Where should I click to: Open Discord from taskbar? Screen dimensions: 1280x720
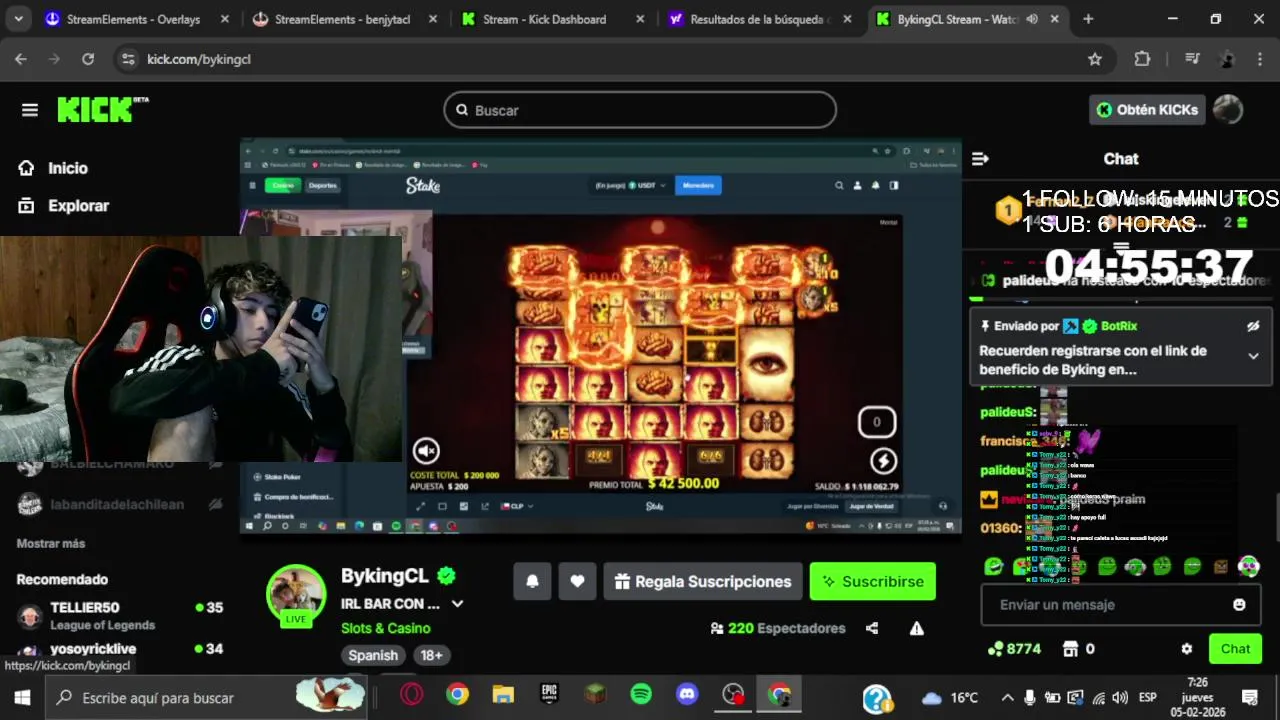(x=687, y=695)
